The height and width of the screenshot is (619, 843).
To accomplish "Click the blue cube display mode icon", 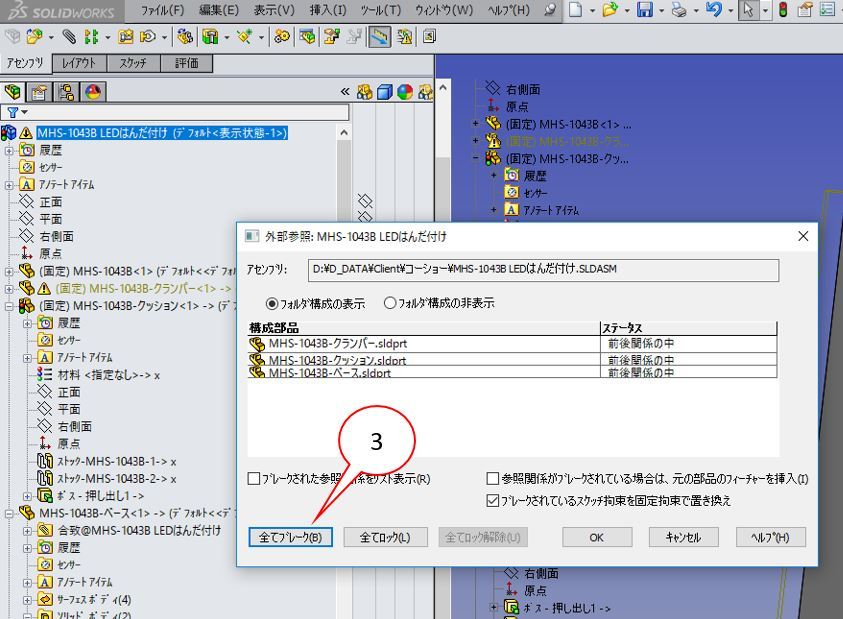I will click(x=384, y=92).
